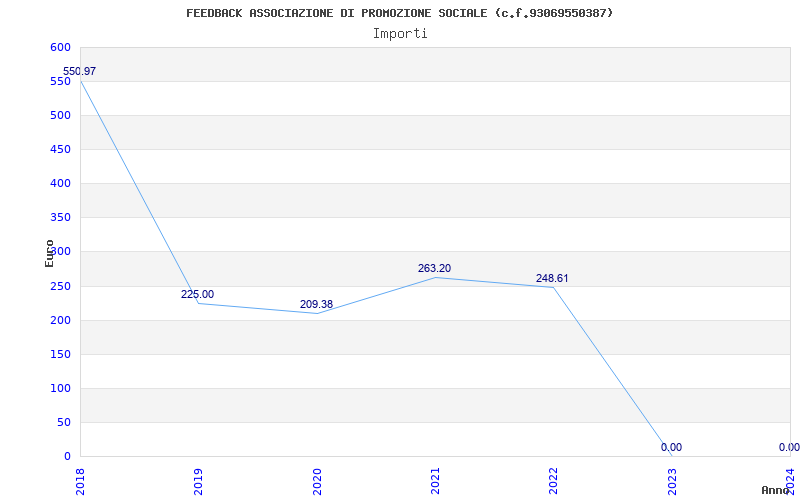
Task: Click the 2023 x-axis label
Action: 672,481
